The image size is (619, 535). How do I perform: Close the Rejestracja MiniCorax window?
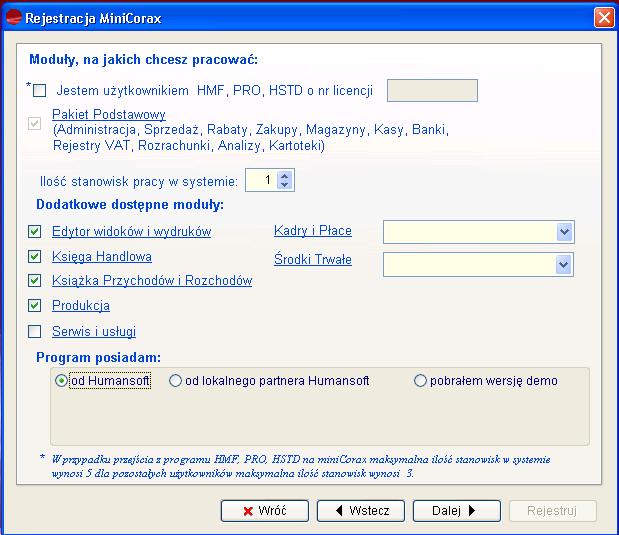coord(604,18)
